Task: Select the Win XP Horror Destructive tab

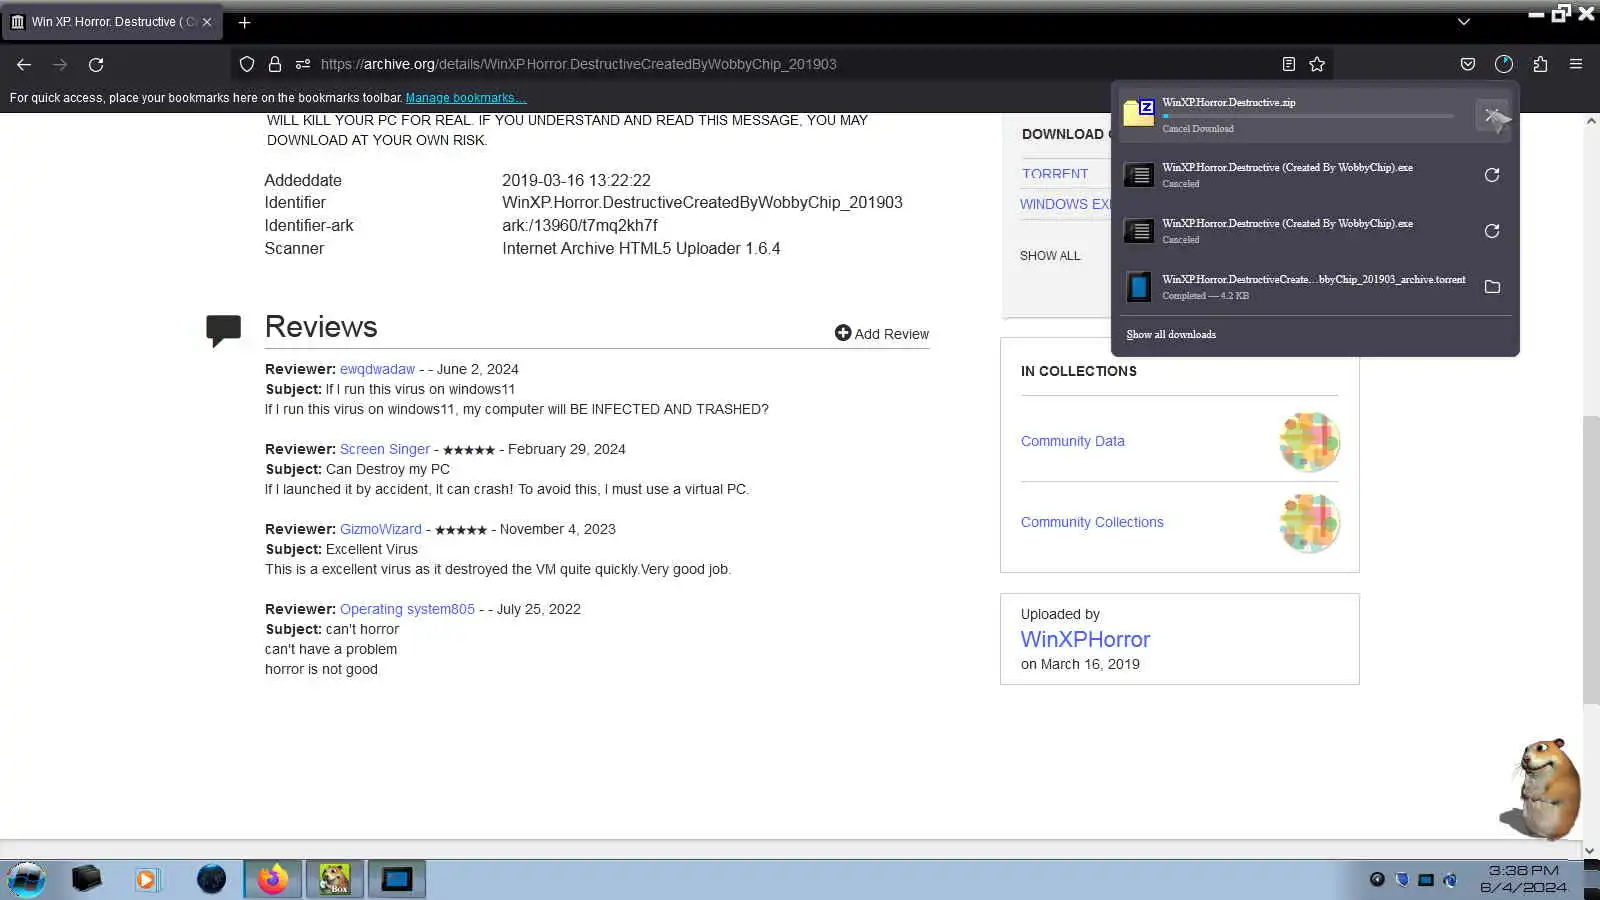Action: (112, 22)
